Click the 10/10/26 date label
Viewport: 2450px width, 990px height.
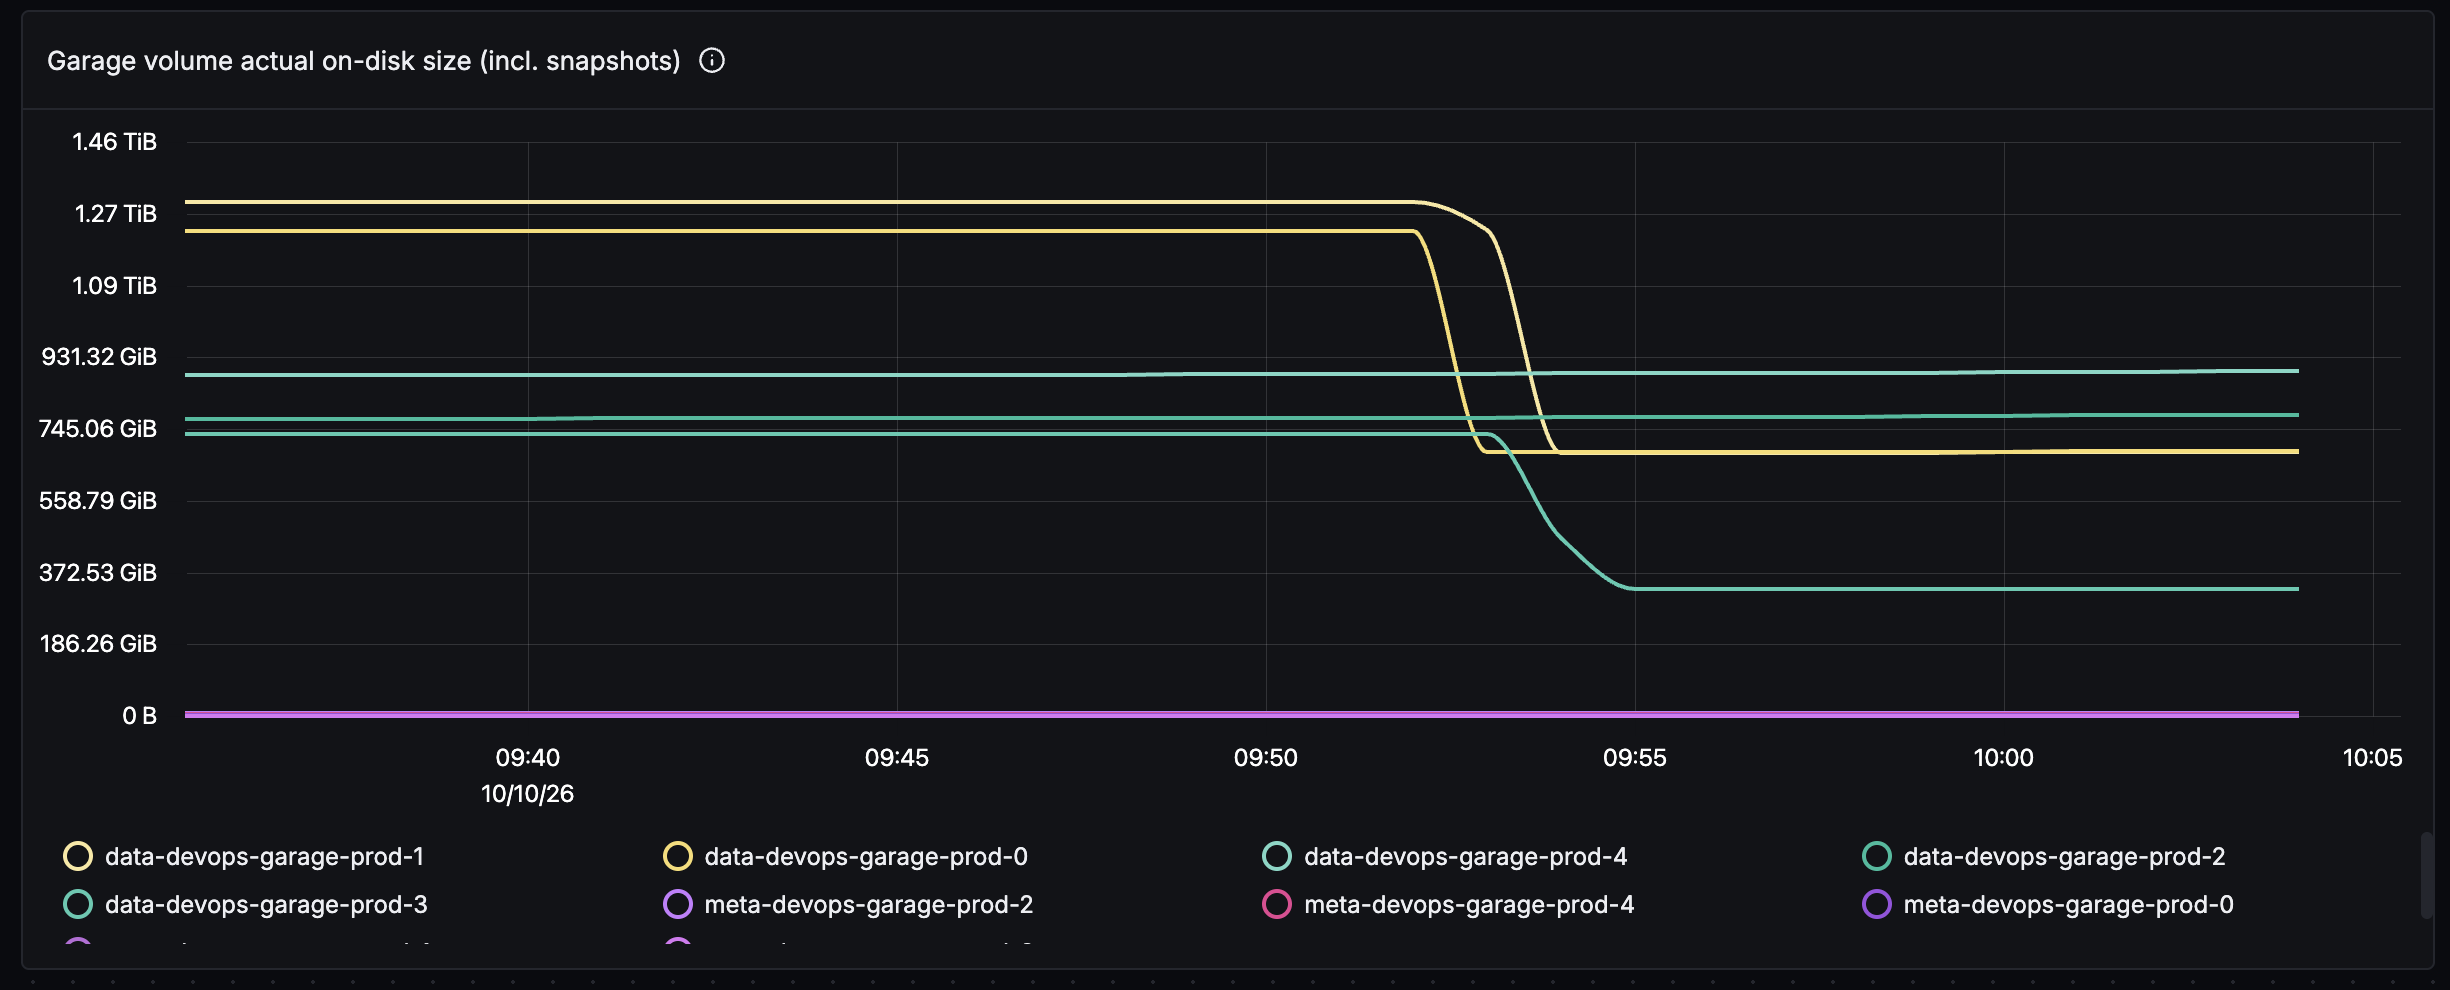(528, 794)
